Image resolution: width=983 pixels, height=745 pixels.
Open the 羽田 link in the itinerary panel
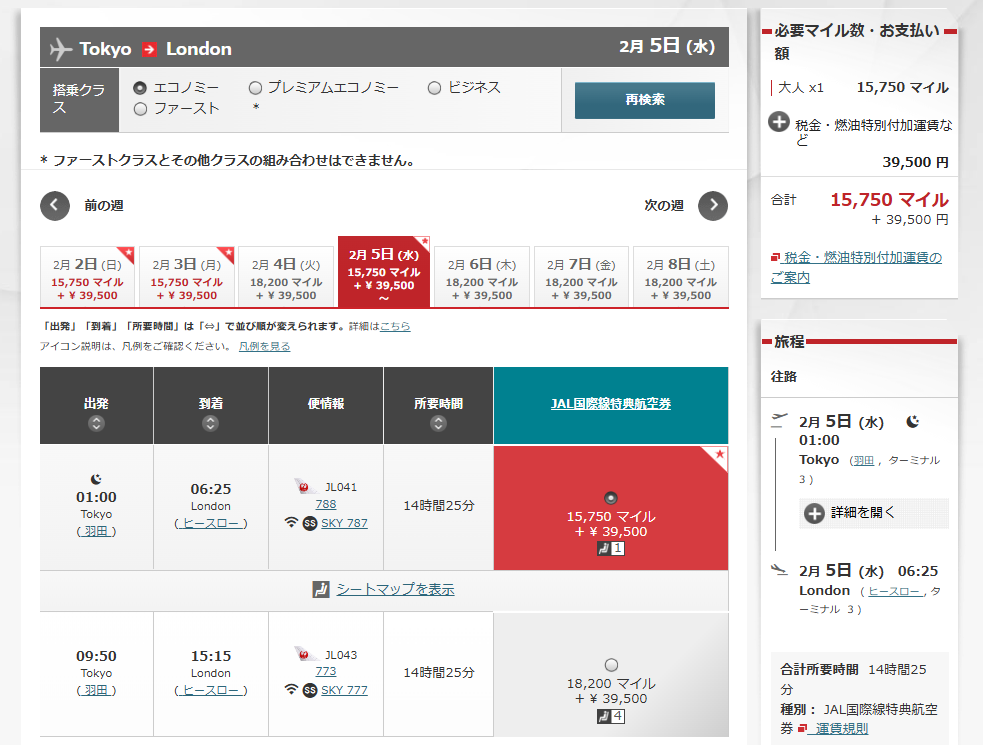click(x=863, y=460)
